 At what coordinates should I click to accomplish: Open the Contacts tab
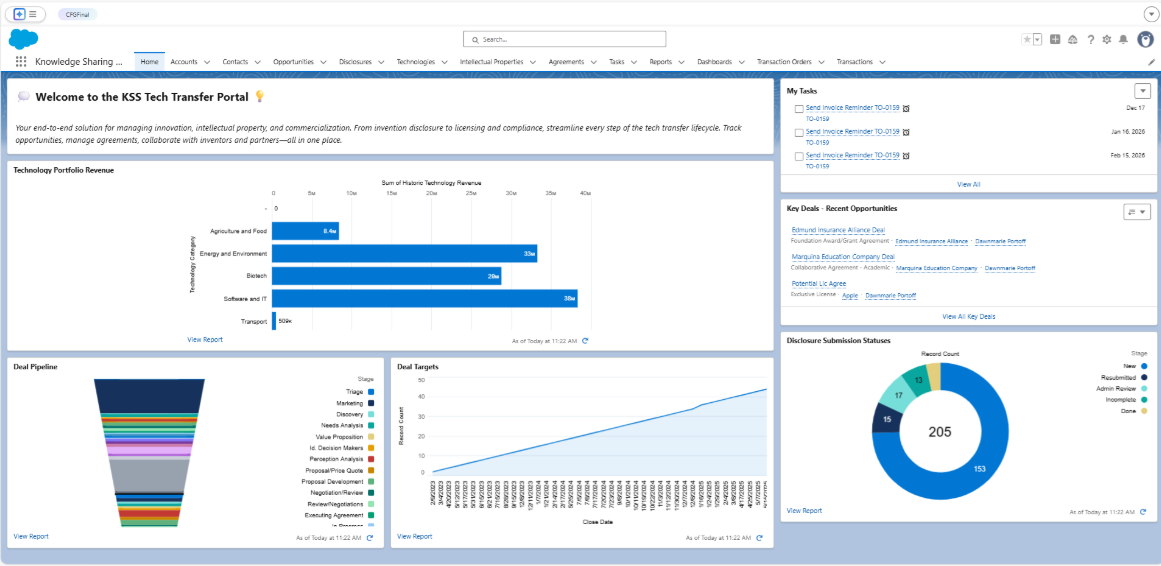(x=235, y=62)
